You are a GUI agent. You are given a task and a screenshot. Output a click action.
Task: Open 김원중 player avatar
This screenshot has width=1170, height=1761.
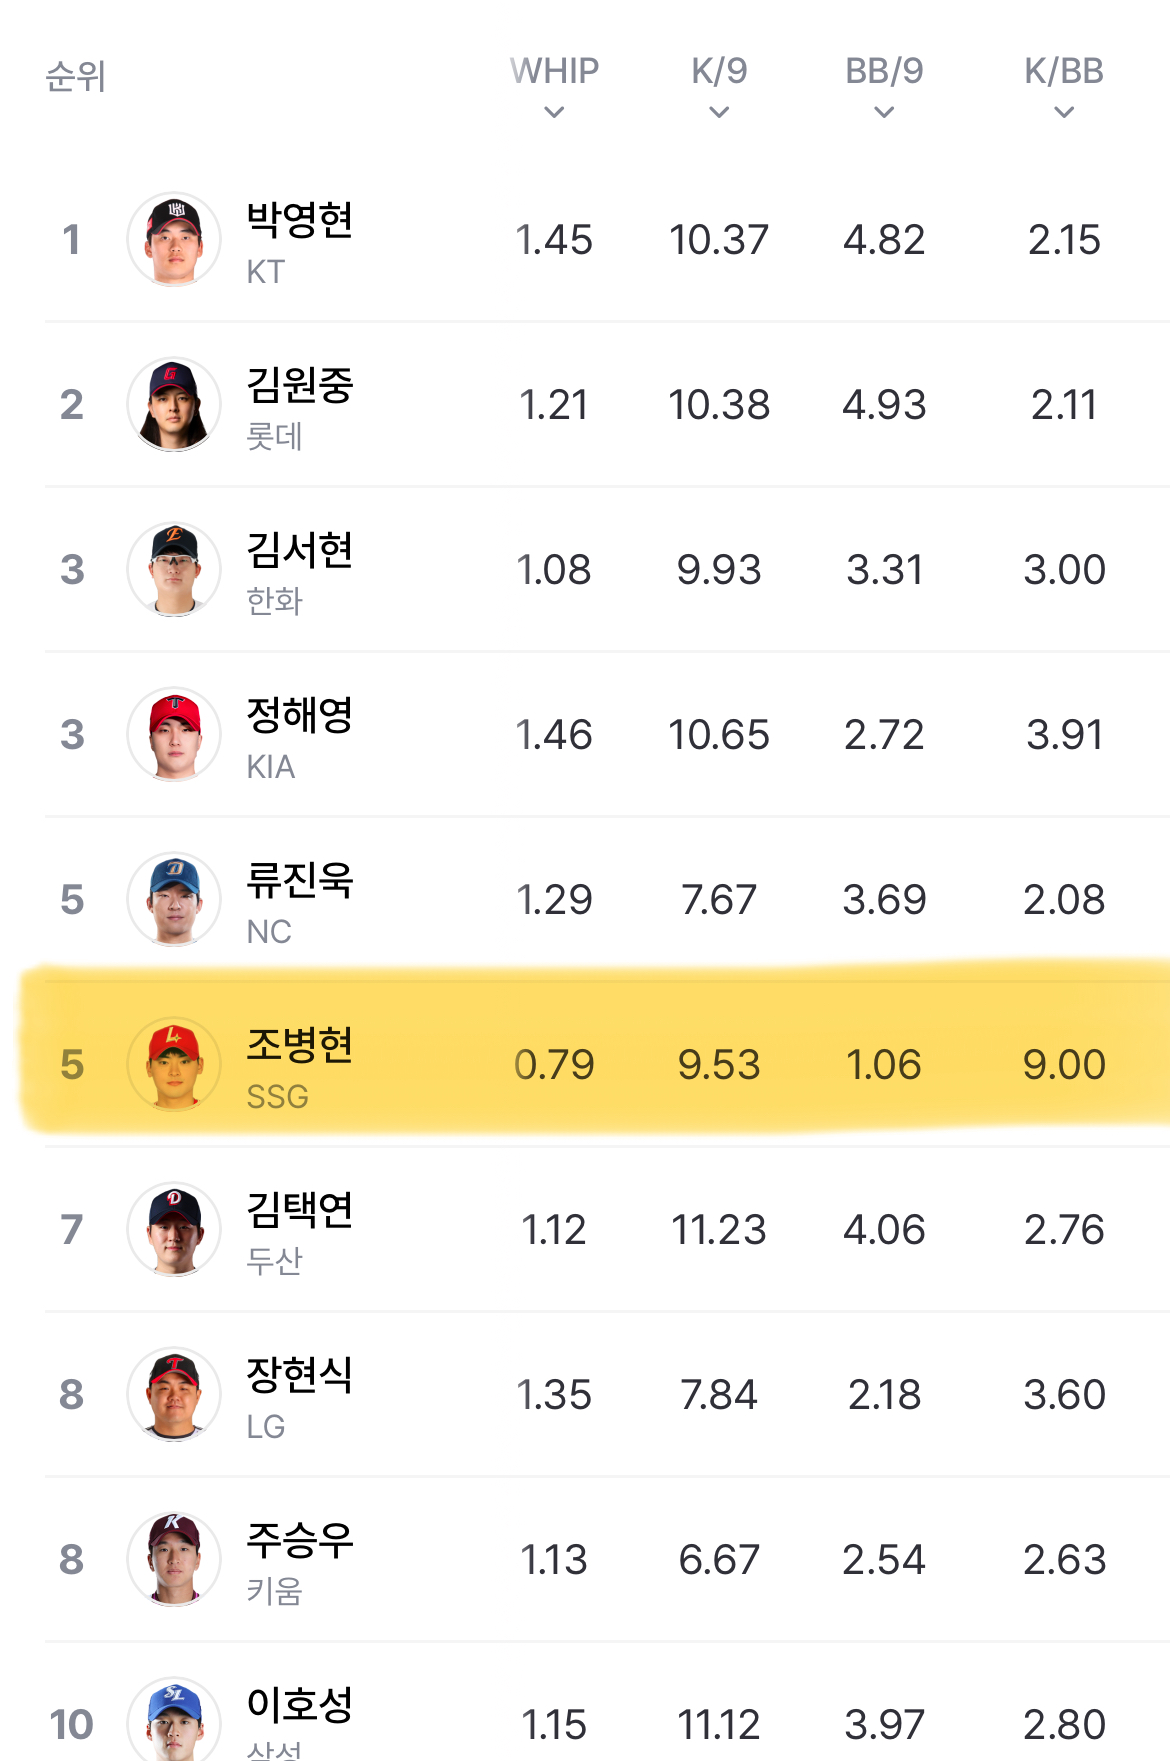(x=174, y=405)
